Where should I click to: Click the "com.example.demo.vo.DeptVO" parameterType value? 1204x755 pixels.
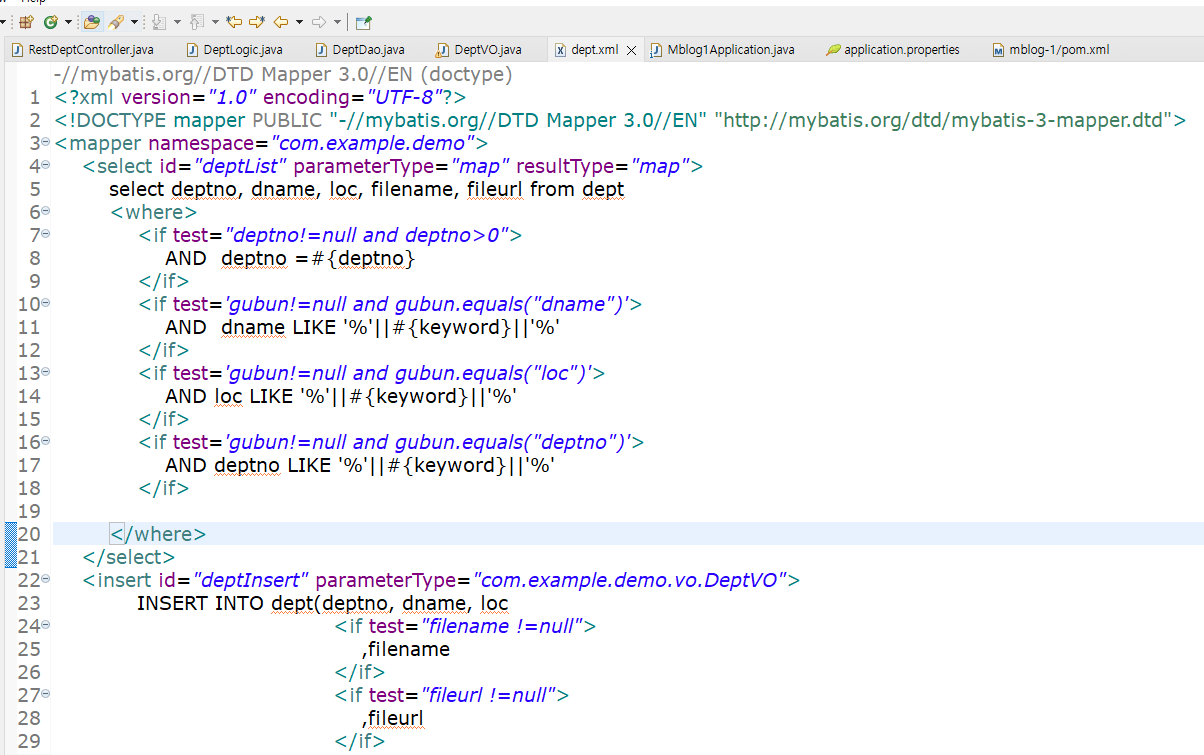(630, 580)
